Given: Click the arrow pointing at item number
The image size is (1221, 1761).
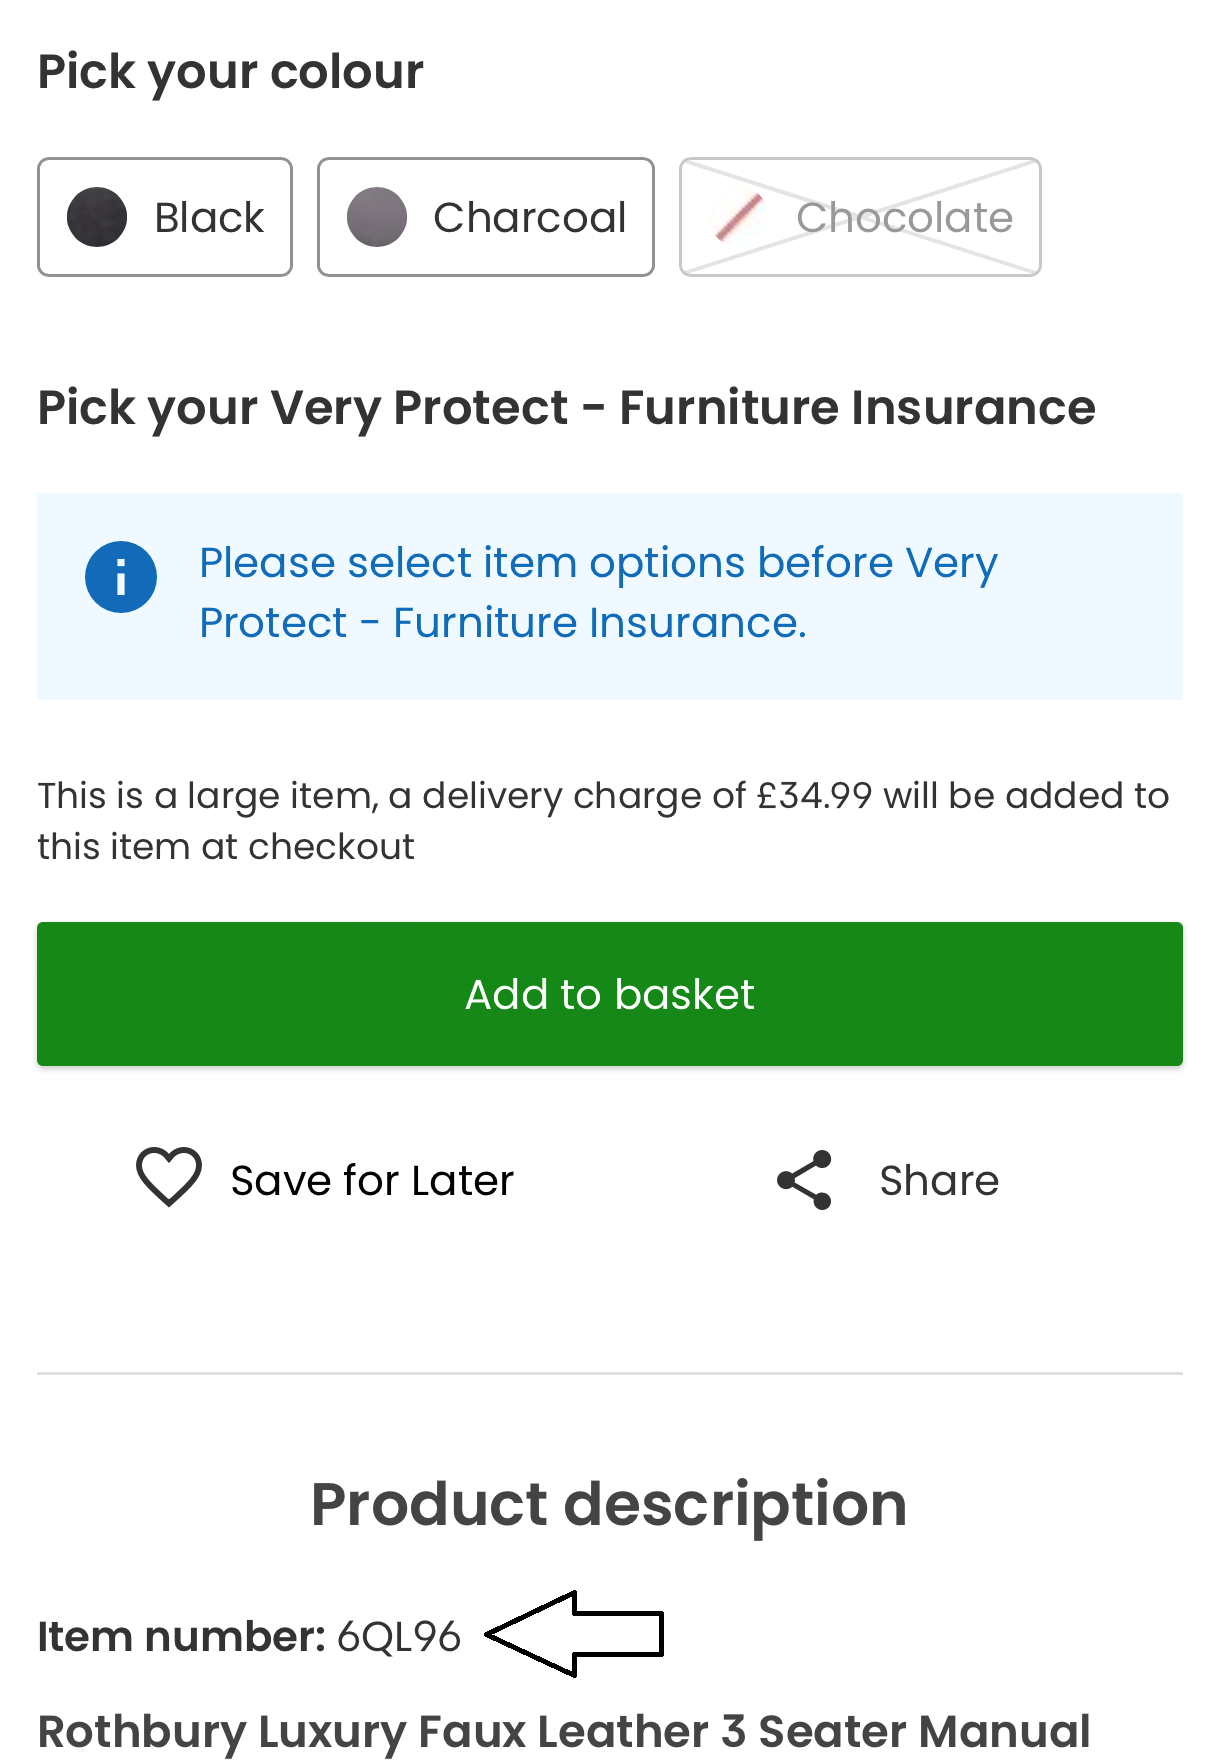Looking at the screenshot, I should 575,1633.
